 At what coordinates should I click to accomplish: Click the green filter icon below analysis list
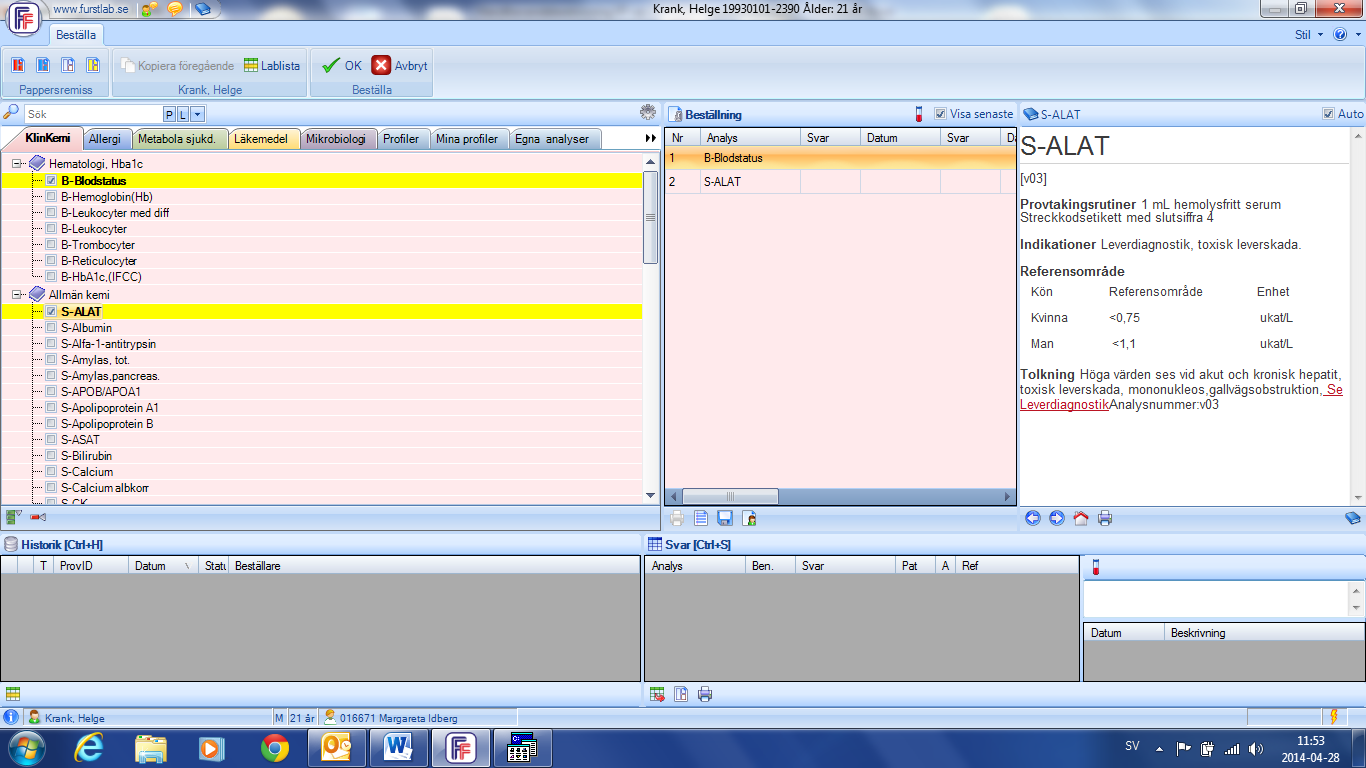click(x=13, y=517)
